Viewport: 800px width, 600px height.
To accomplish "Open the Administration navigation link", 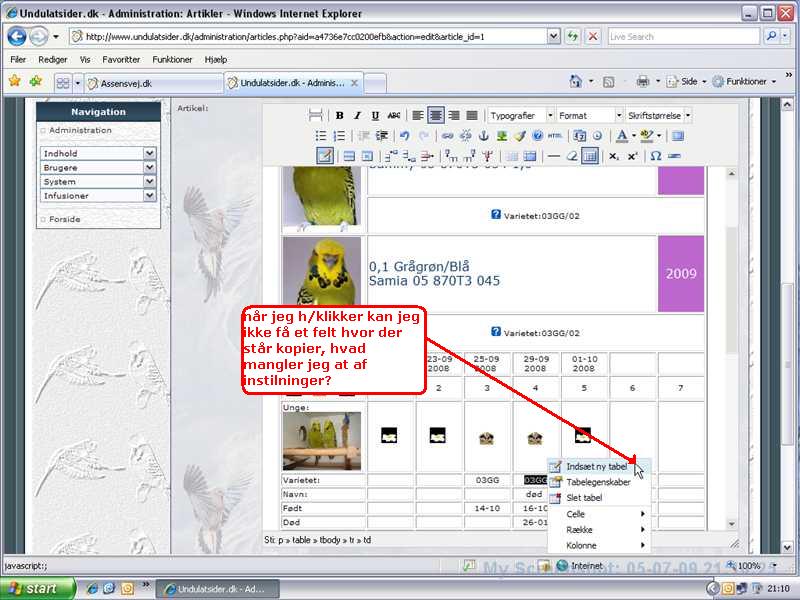I will coord(80,131).
